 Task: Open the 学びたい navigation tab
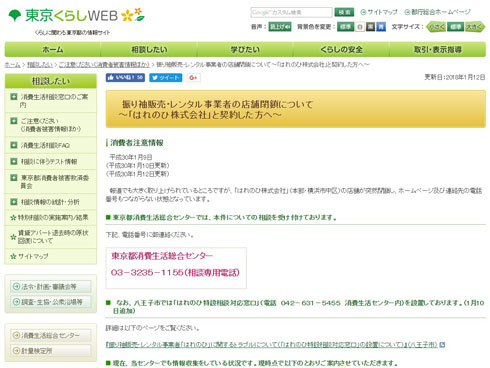245,49
